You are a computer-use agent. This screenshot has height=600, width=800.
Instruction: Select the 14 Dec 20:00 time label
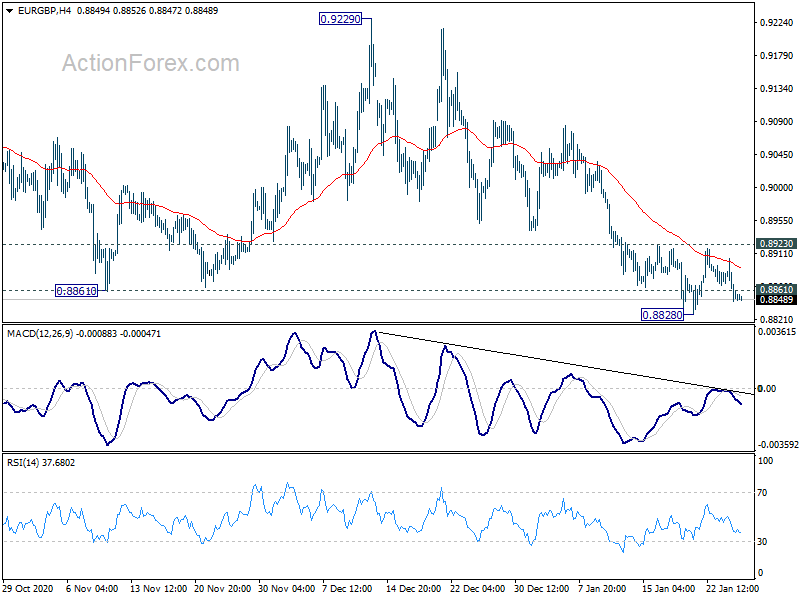click(x=414, y=589)
